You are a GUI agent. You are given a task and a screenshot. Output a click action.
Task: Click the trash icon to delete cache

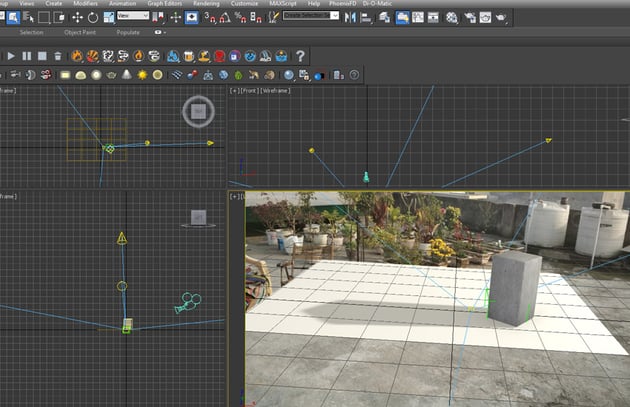(x=57, y=56)
